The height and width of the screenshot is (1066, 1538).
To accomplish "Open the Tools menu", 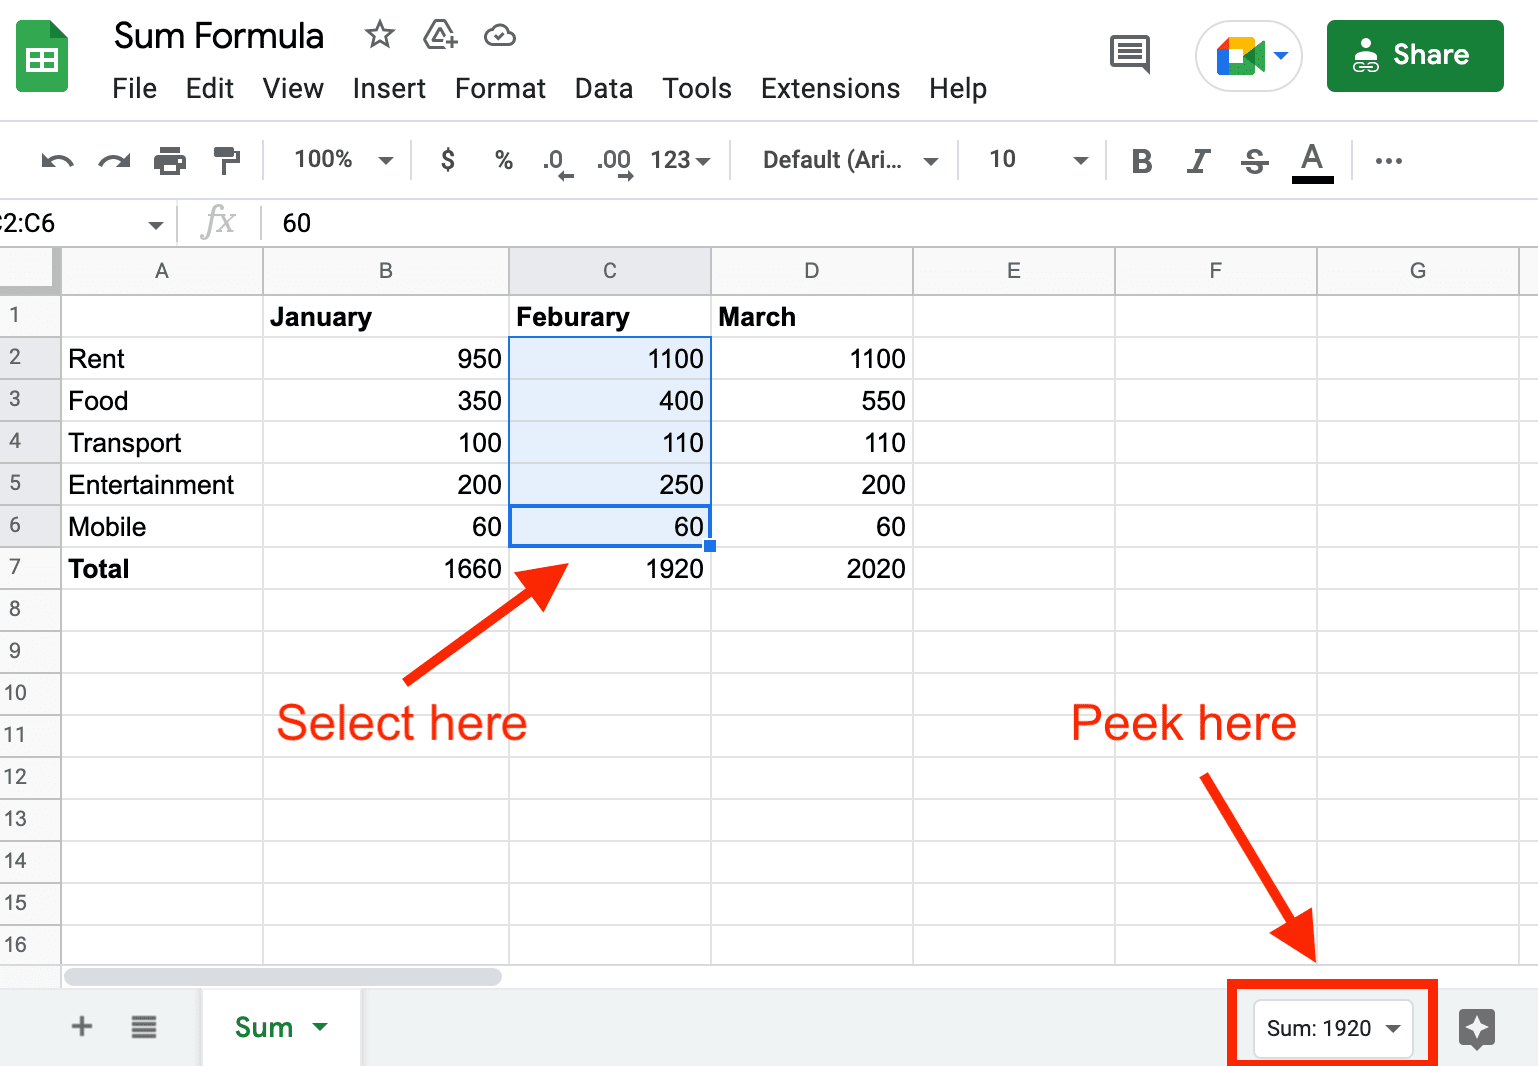I will pos(697,89).
